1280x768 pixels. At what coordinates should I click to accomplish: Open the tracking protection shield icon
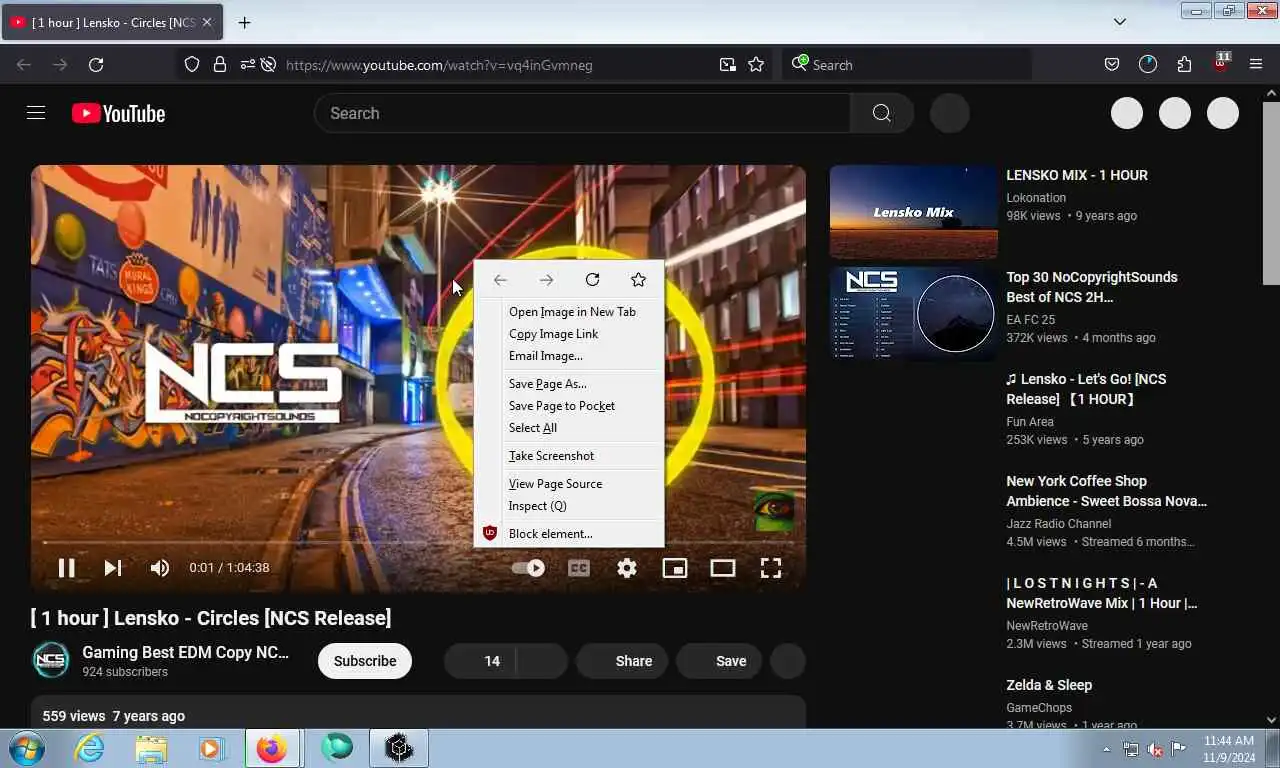[x=193, y=65]
